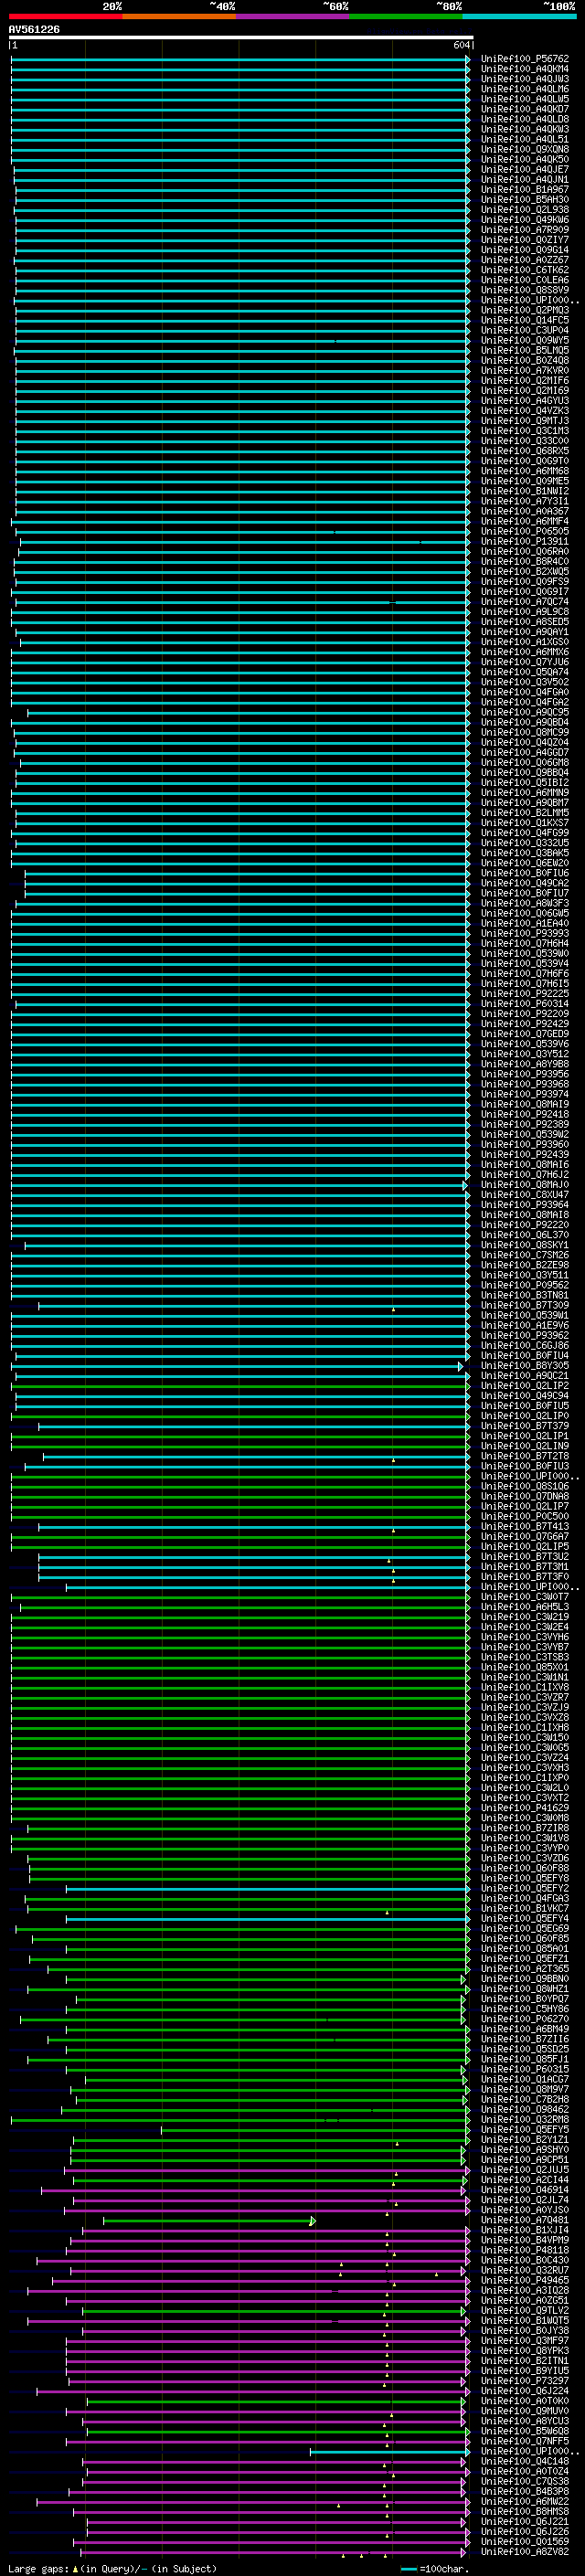Click the orange ~40% identity legend bar

click(x=179, y=16)
